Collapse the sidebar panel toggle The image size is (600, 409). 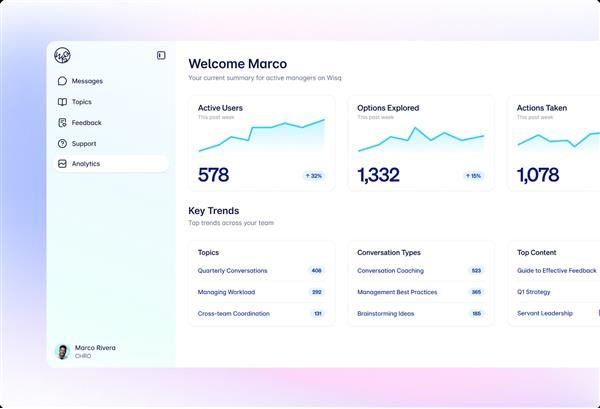tap(161, 55)
